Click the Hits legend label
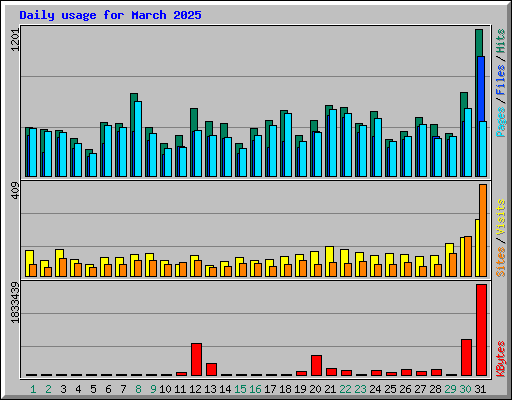 [x=501, y=41]
